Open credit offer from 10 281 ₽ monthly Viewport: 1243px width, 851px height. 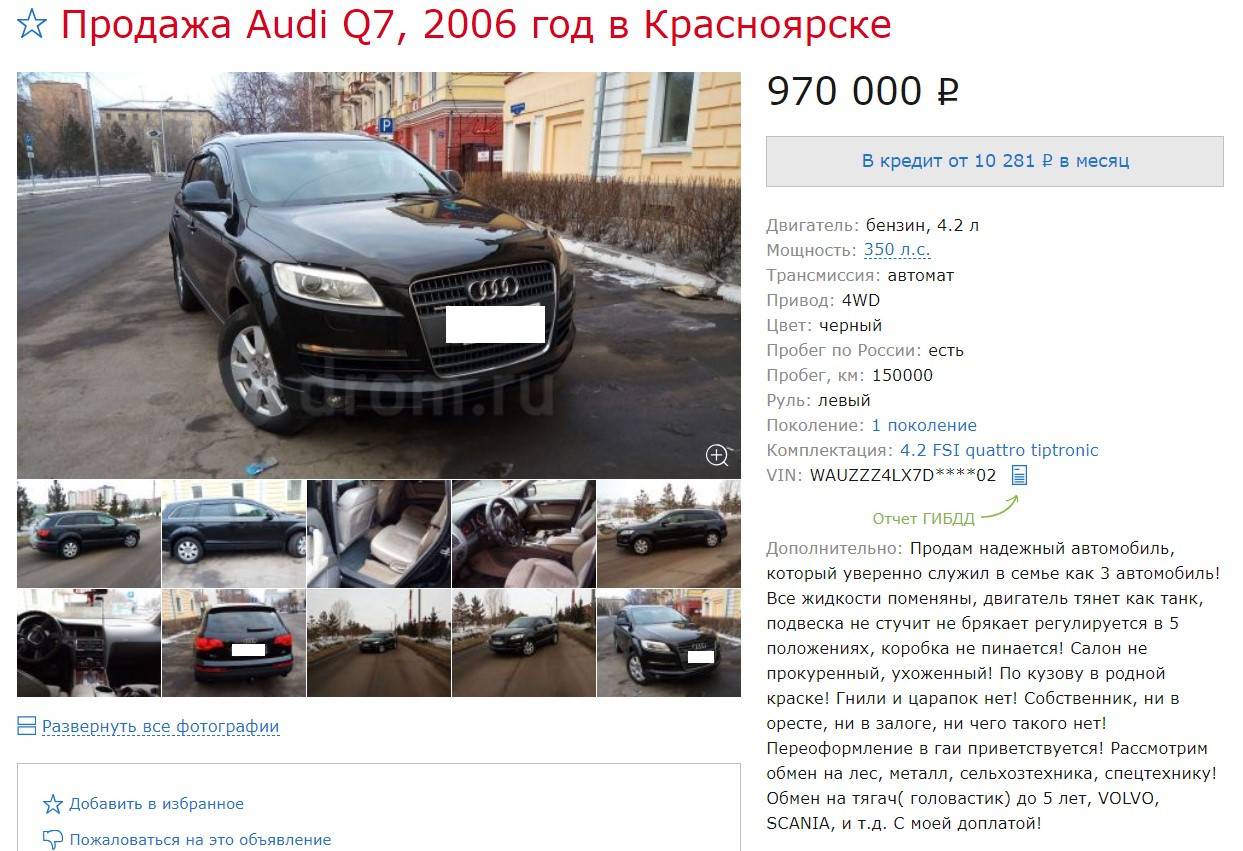point(995,161)
